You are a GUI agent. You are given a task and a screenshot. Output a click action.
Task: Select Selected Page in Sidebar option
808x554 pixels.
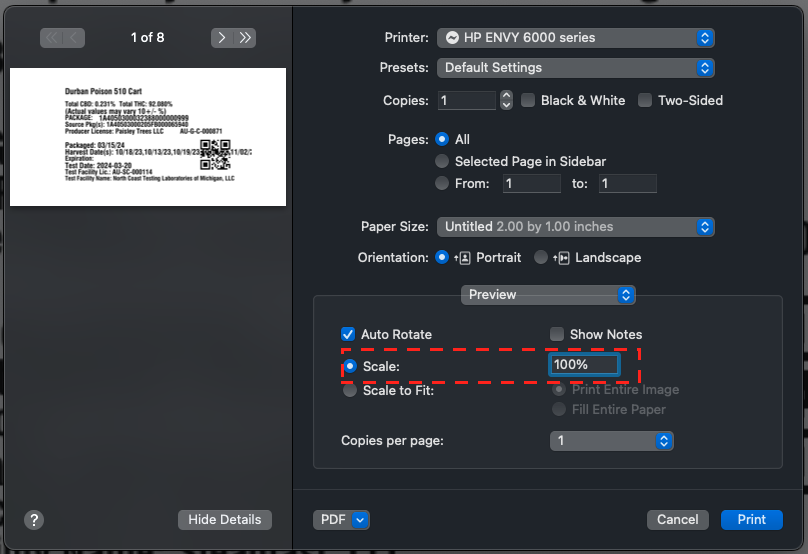(442, 161)
